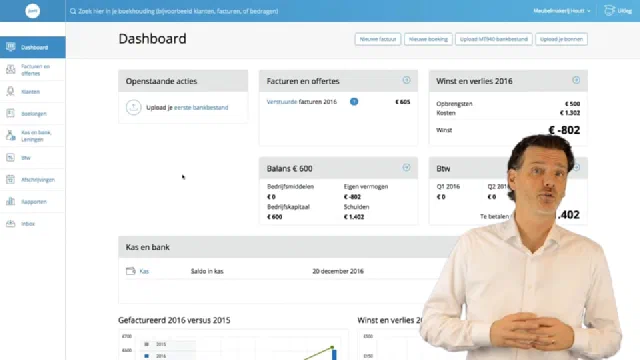Follow the Kas link in Kas en bank
The width and height of the screenshot is (640, 360).
tap(144, 271)
